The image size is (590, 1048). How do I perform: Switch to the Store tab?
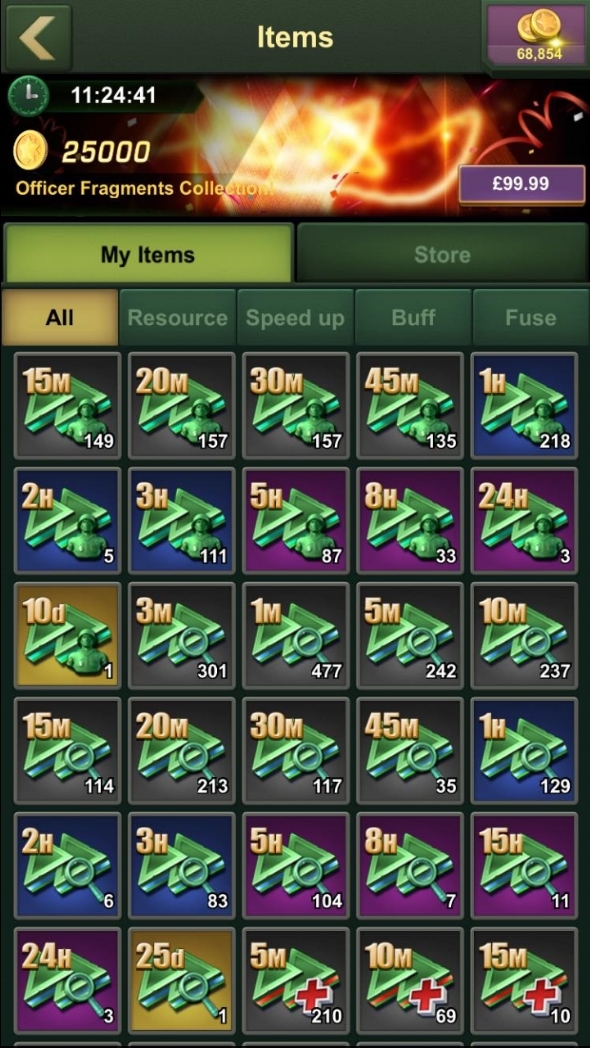442,254
